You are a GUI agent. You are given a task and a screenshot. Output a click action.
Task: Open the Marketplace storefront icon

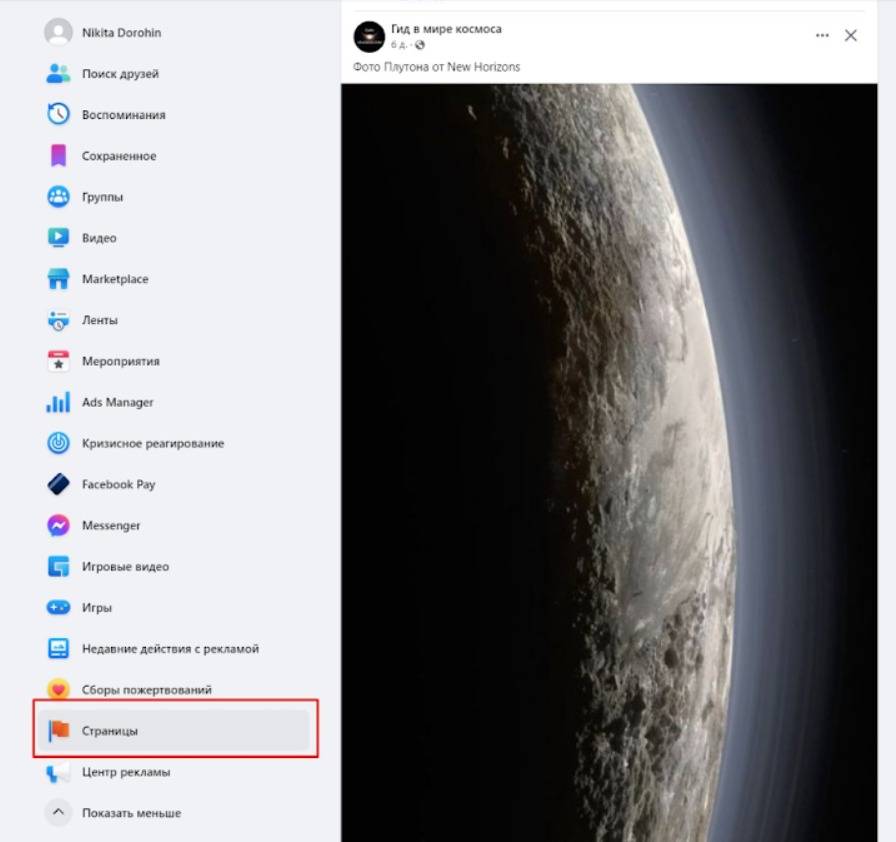tap(58, 279)
